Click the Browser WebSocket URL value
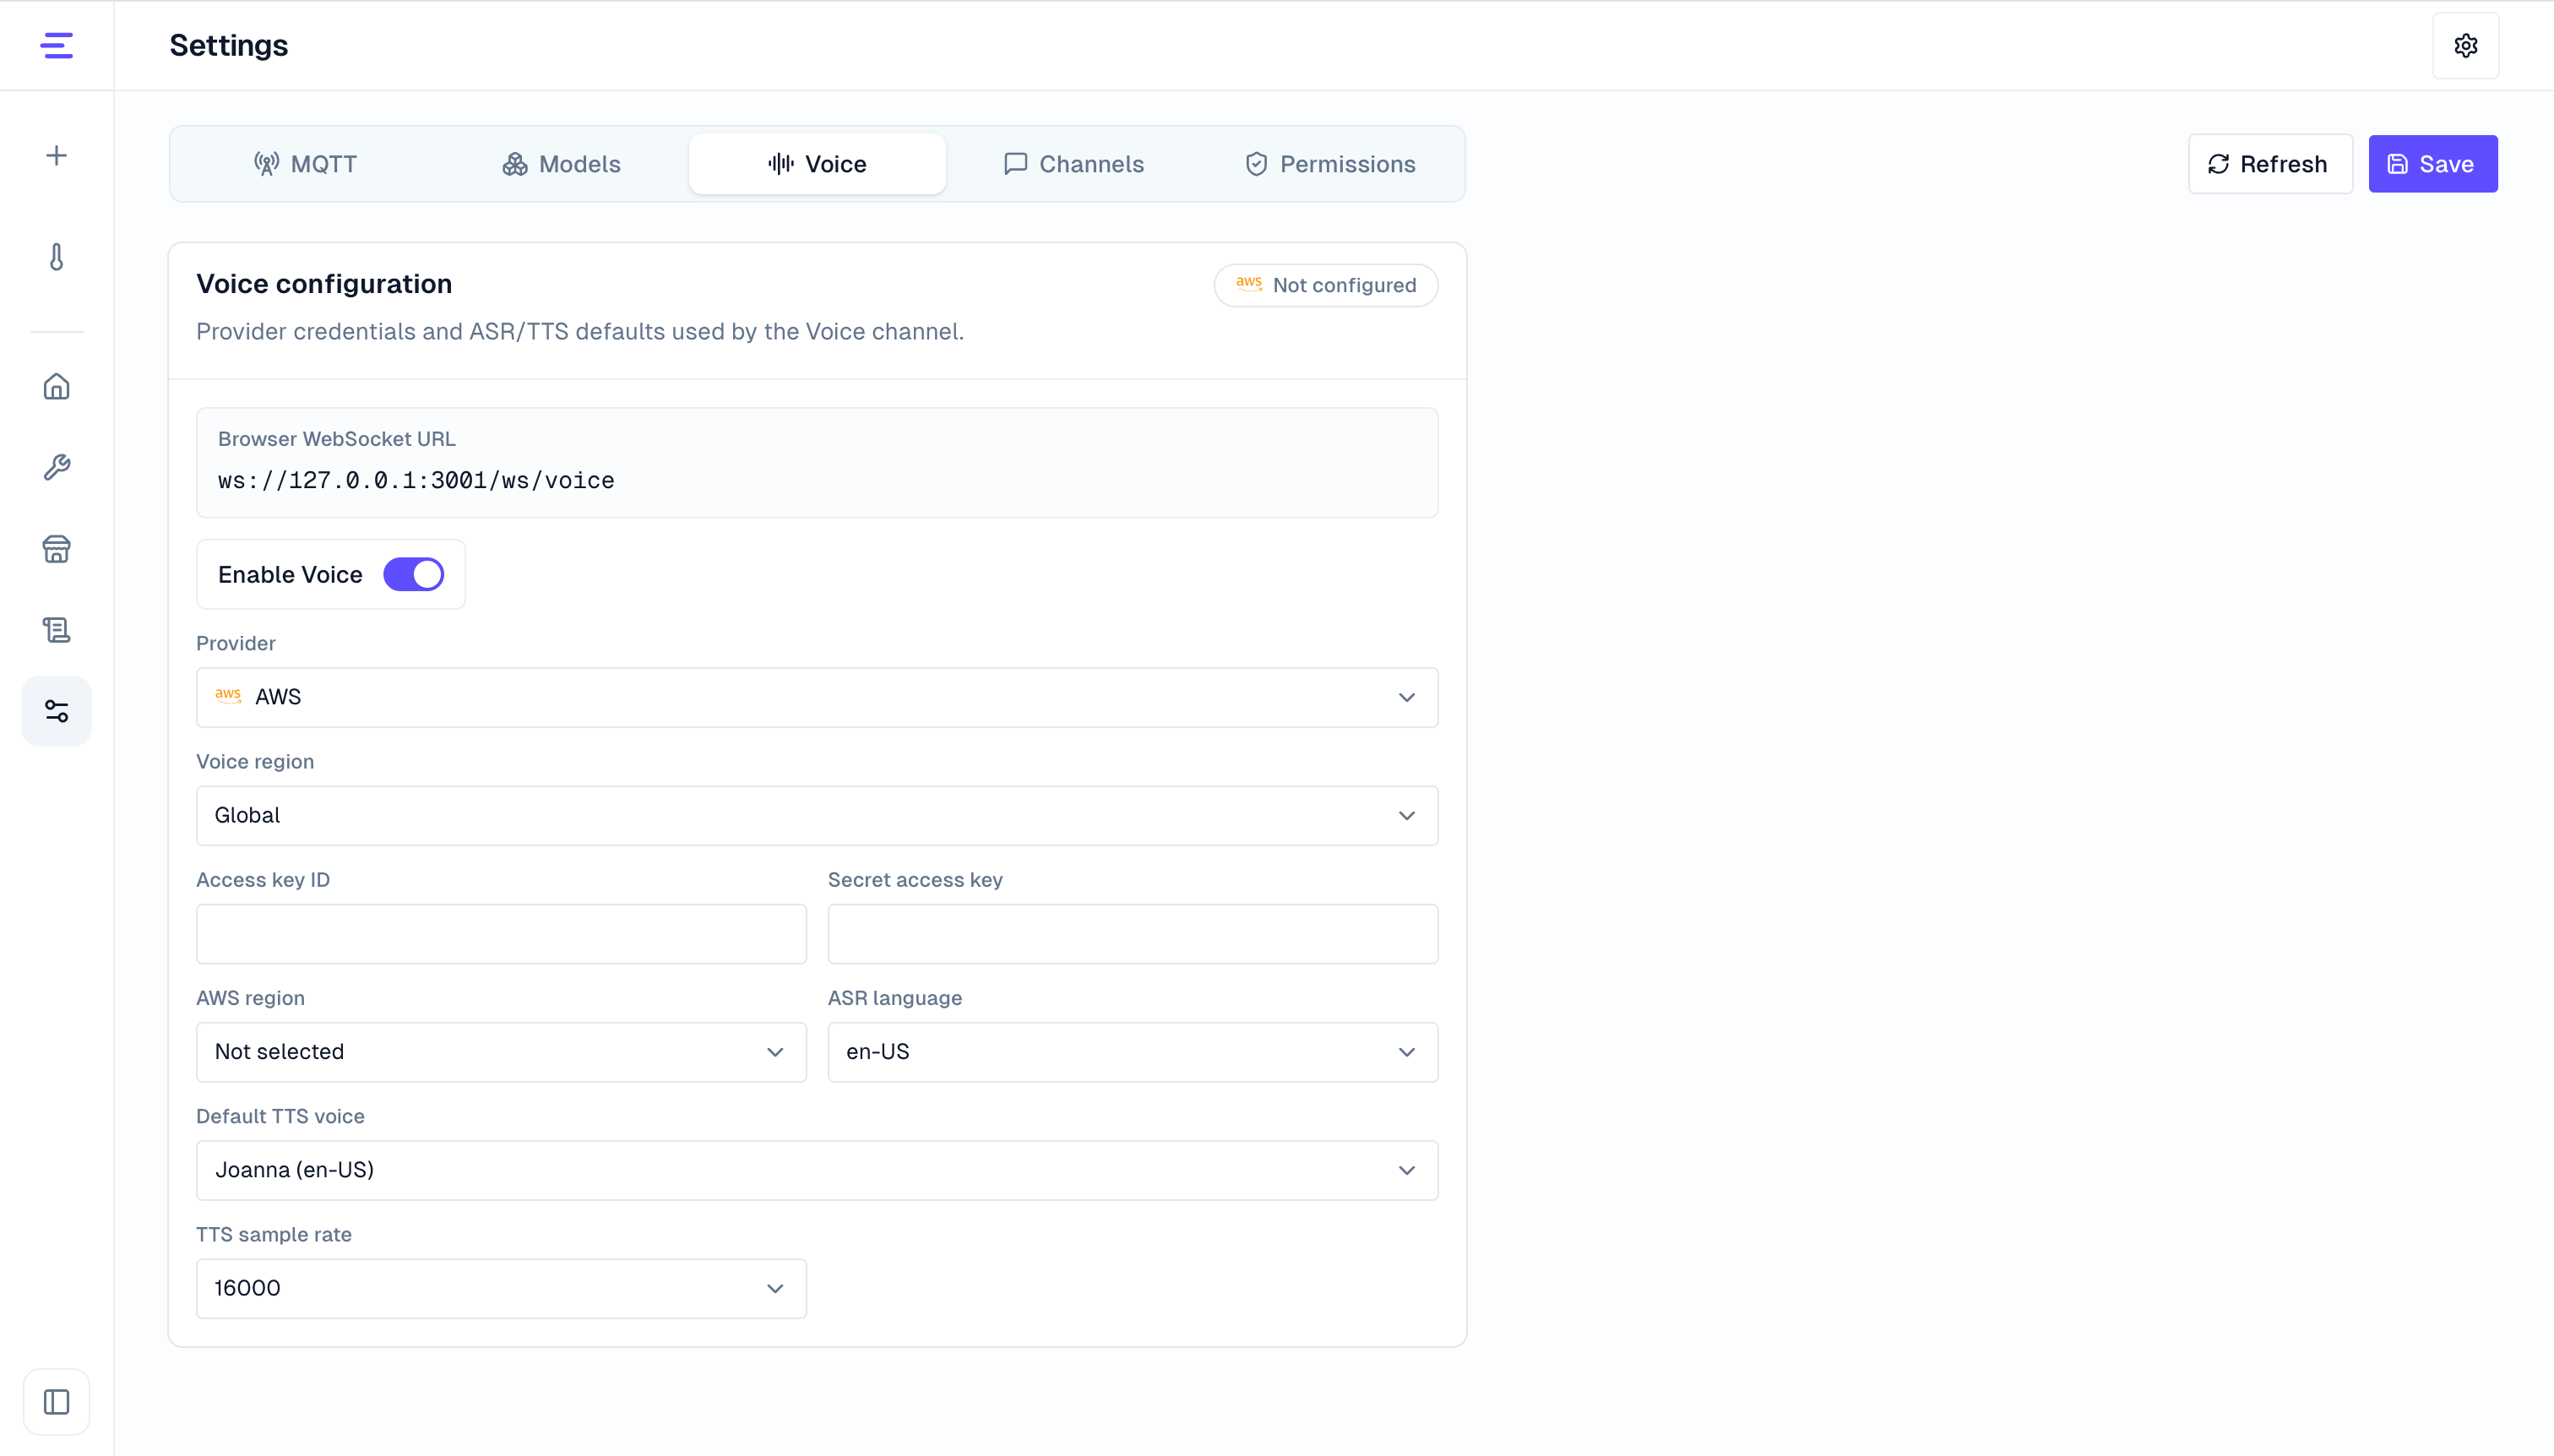Screen dimensions: 2554x1456 [416, 481]
